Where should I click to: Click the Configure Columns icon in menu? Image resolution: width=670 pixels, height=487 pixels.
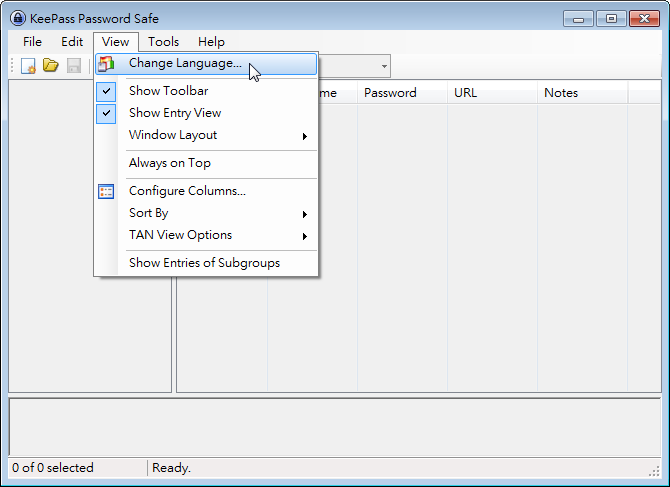tap(106, 191)
